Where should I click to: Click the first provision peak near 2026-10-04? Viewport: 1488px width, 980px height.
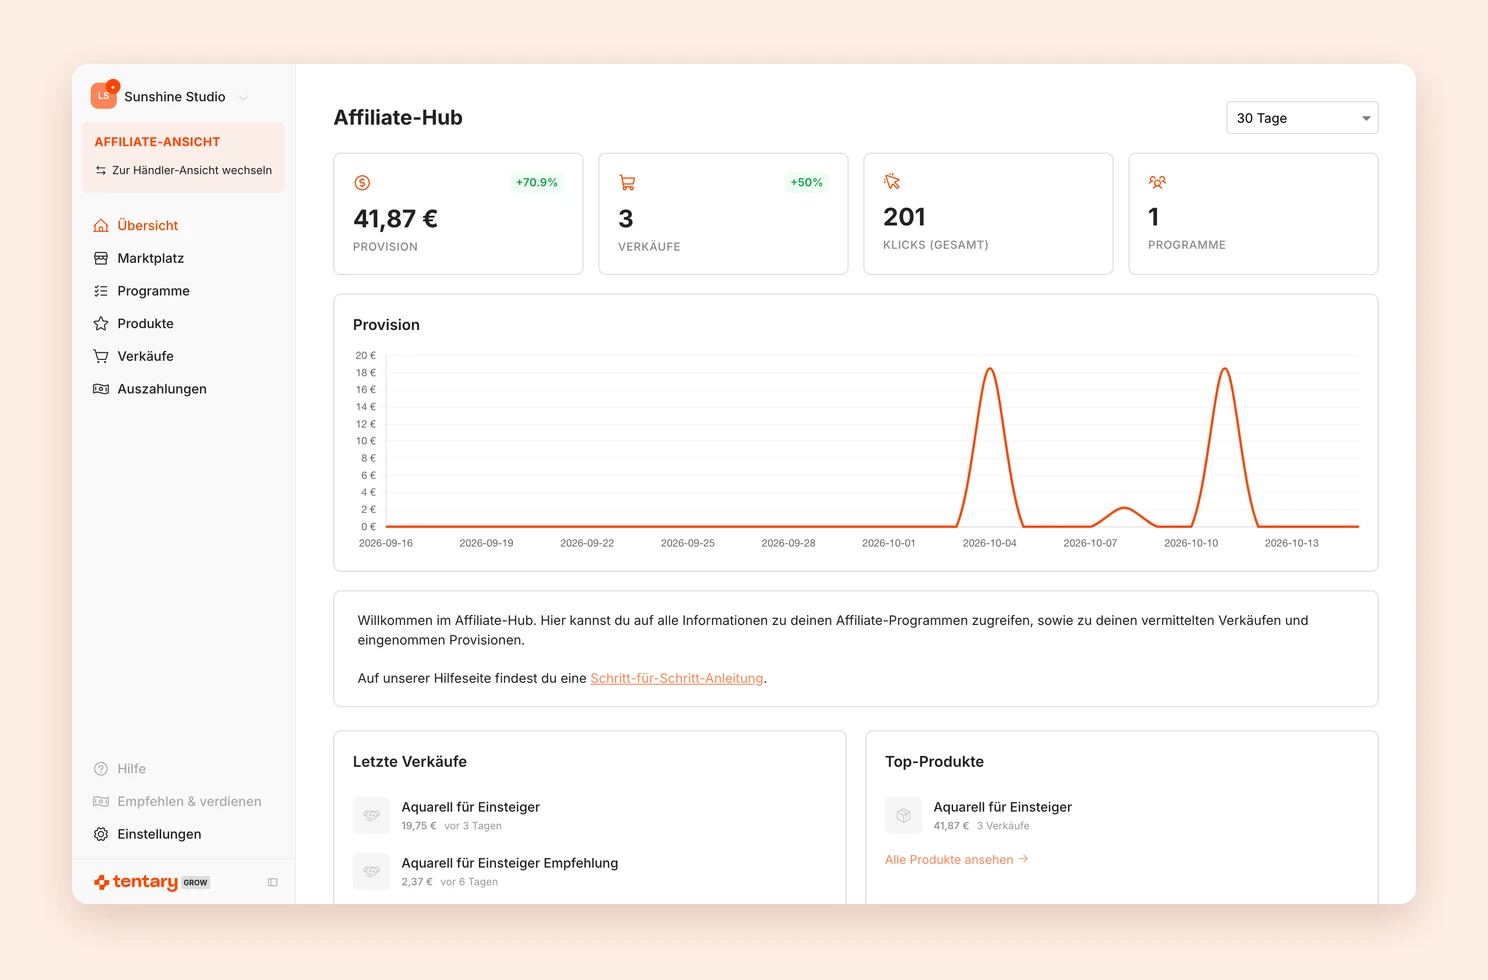[990, 369]
